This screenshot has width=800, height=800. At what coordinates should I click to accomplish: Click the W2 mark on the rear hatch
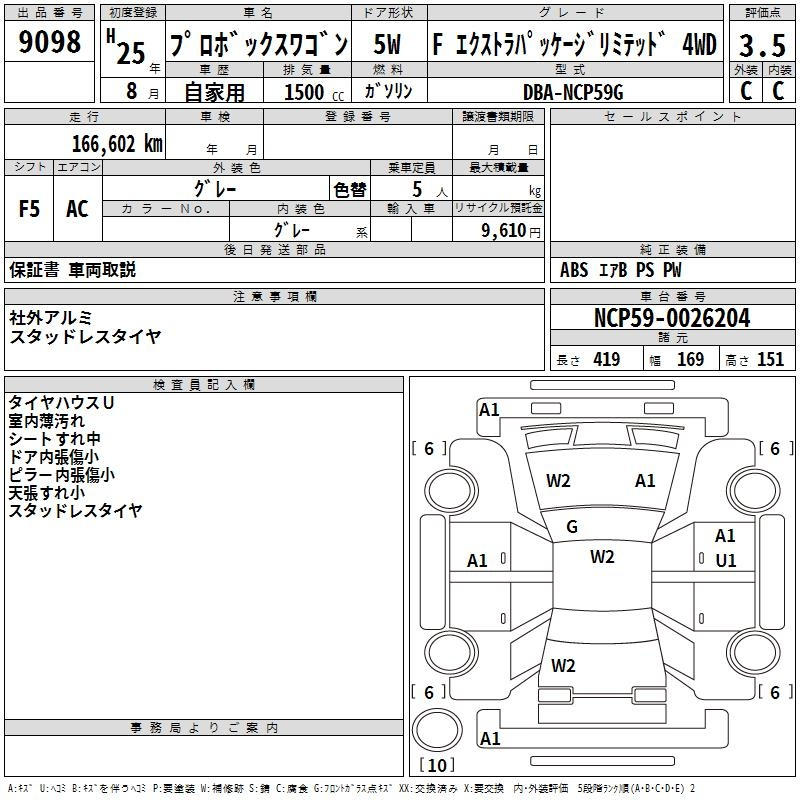[563, 665]
